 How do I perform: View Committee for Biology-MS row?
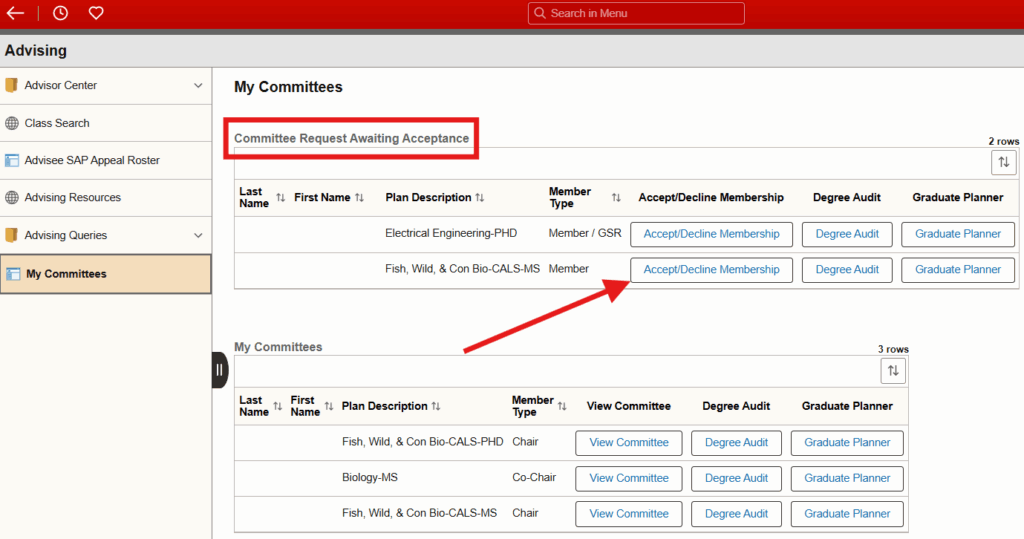[x=628, y=478]
